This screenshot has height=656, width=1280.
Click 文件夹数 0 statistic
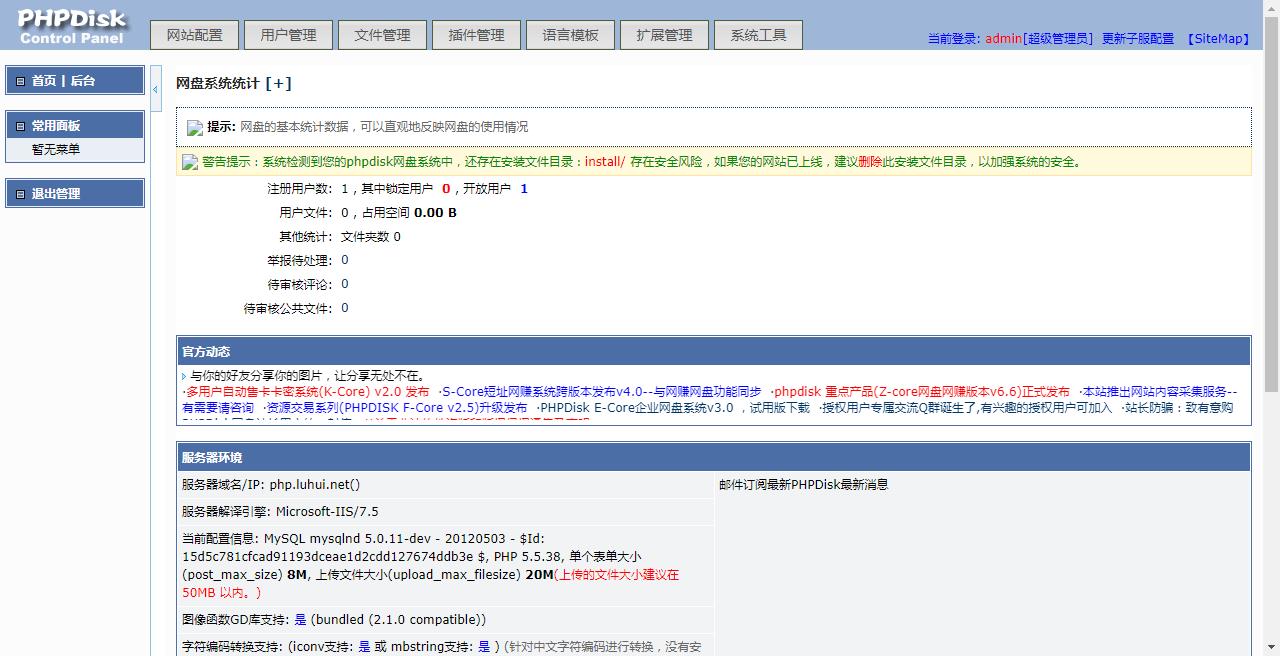pyautogui.click(x=371, y=237)
